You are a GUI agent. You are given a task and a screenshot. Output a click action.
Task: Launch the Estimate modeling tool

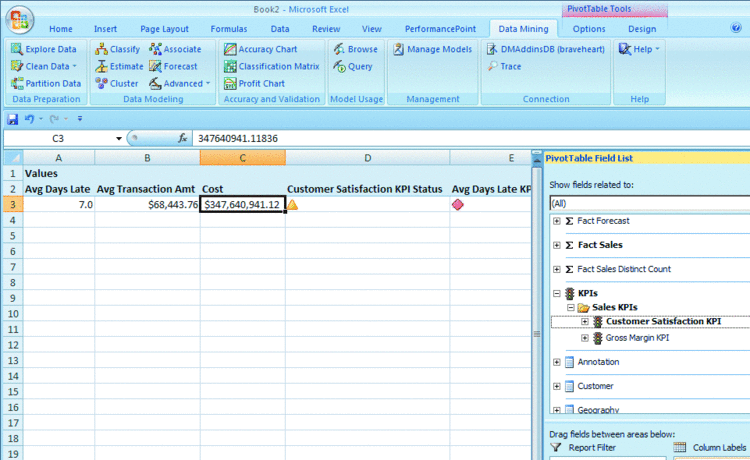[119, 66]
